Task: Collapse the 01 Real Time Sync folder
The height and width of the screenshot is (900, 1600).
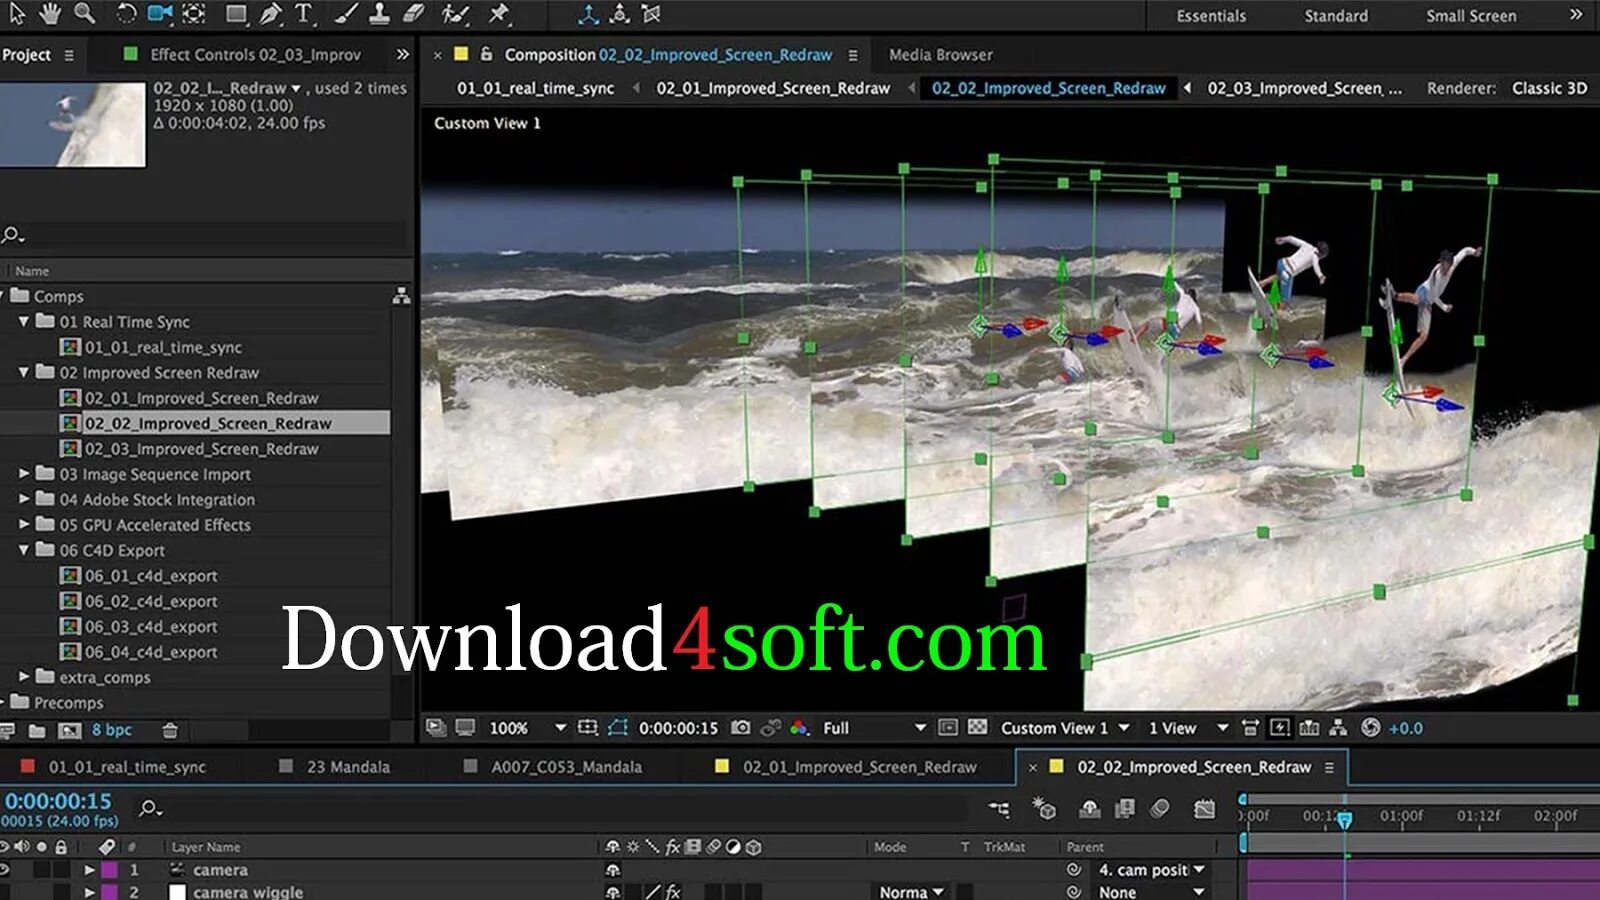Action: pos(24,321)
